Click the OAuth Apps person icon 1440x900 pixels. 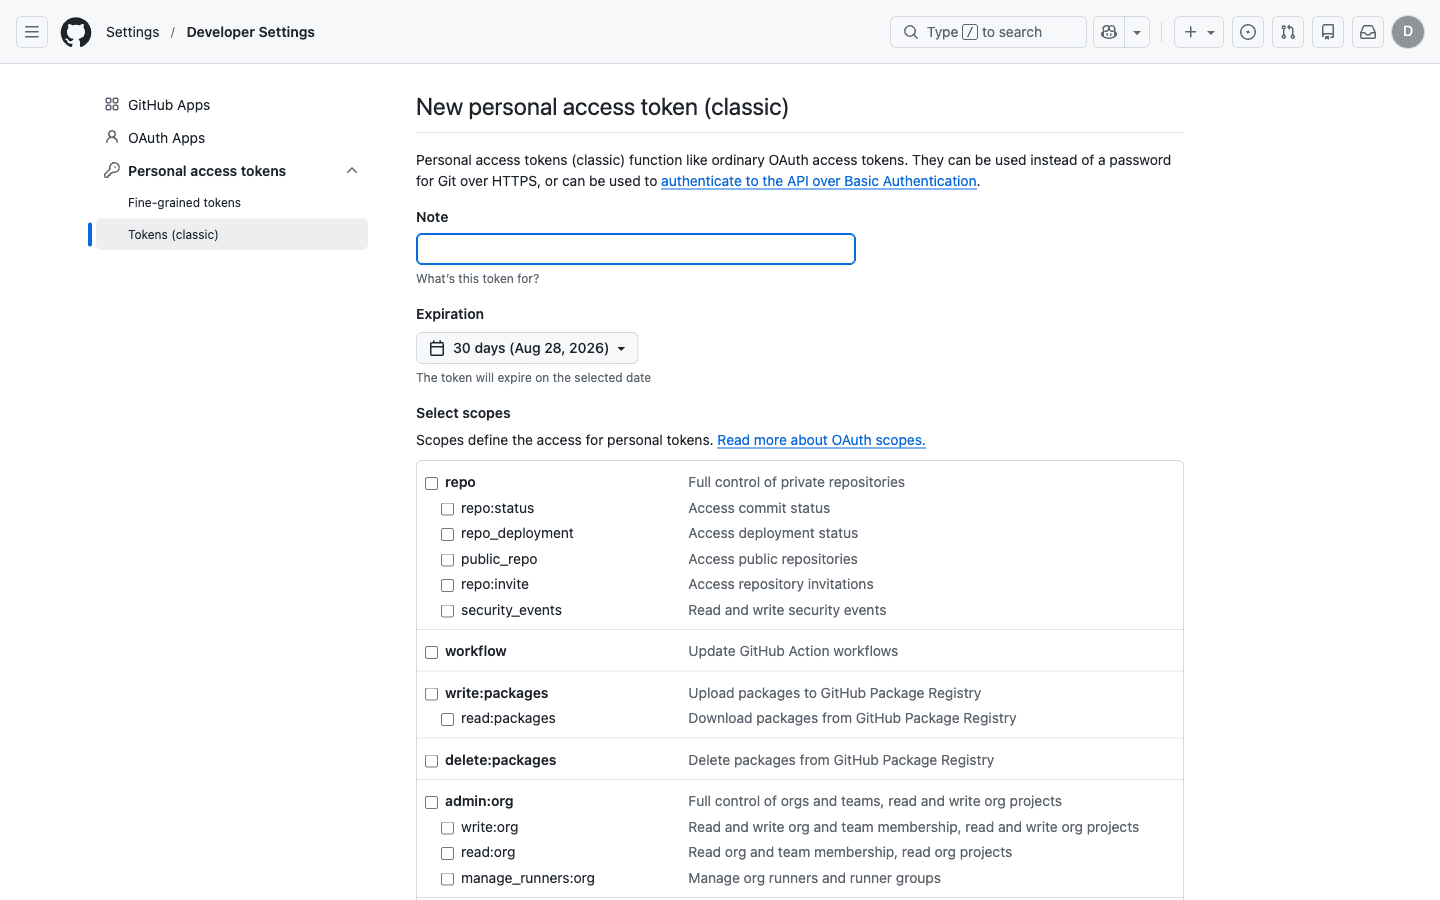112,137
